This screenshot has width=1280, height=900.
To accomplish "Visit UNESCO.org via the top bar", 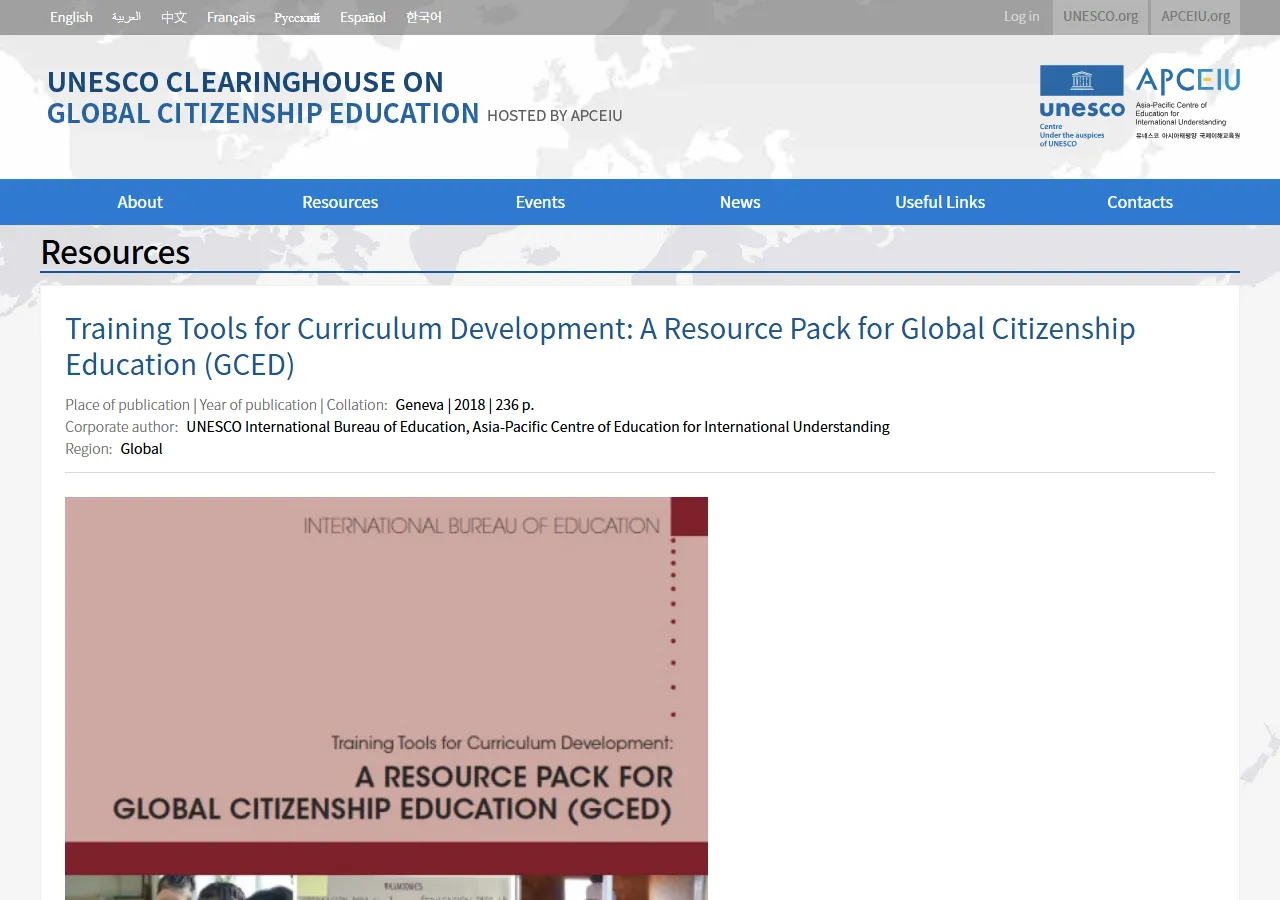I will pos(1100,17).
